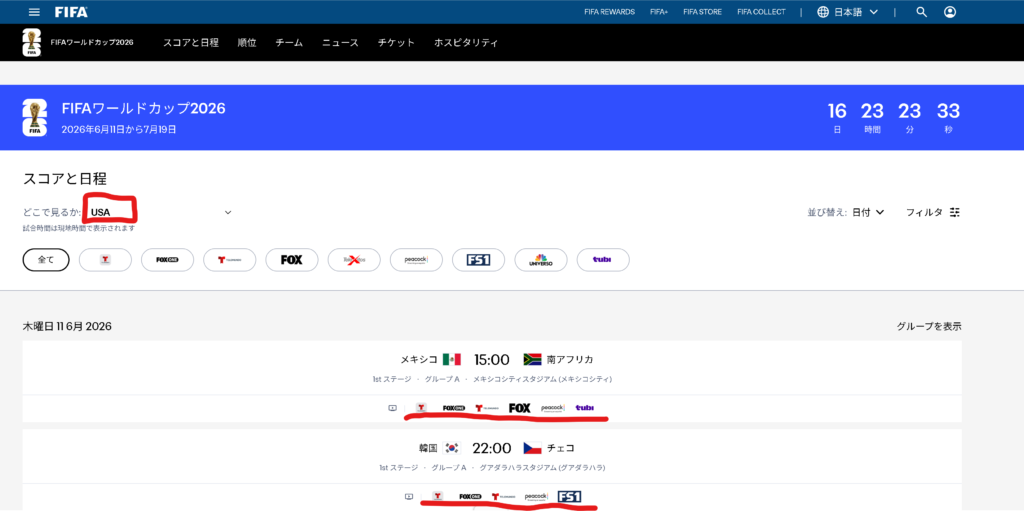
Task: Filter by the chip with the red X logo
Action: pos(355,259)
